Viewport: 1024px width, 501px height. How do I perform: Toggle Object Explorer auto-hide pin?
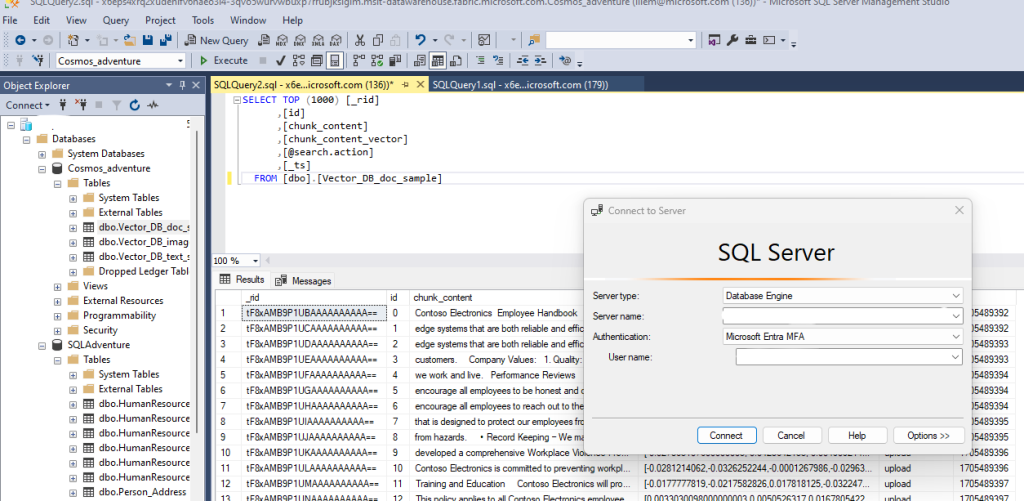(x=182, y=85)
